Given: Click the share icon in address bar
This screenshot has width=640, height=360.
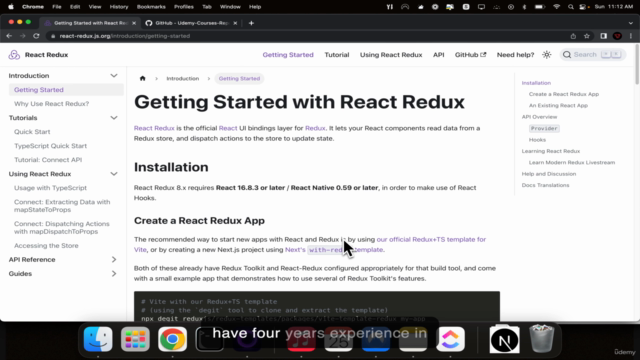Looking at the screenshot, I should tap(573, 36).
